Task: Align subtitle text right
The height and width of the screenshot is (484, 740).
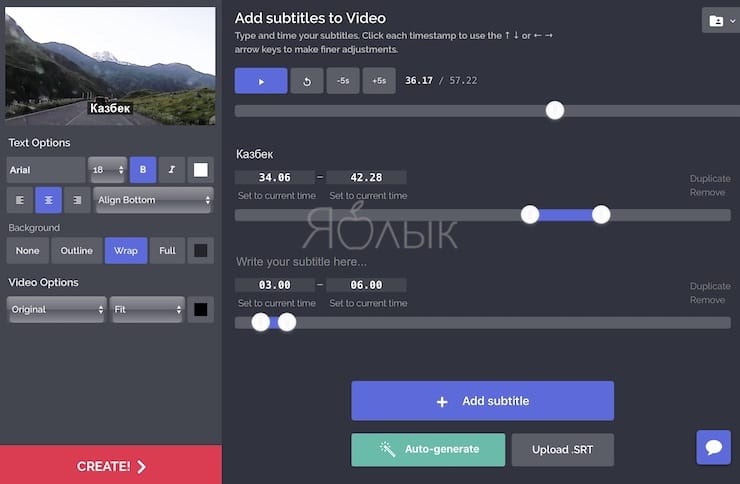Action: (77, 200)
